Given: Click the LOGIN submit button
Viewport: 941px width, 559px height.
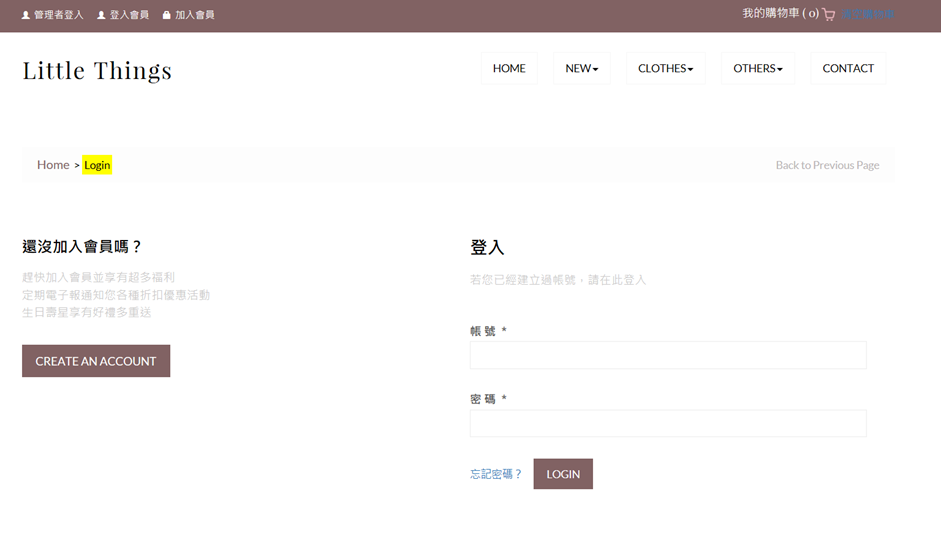Looking at the screenshot, I should click(x=563, y=474).
